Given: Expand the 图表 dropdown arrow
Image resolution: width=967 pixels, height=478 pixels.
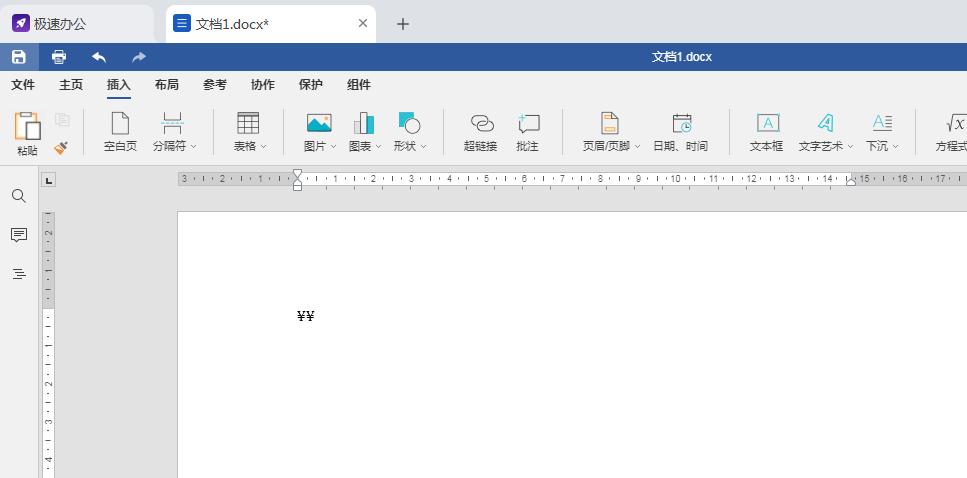Looking at the screenshot, I should point(379,147).
